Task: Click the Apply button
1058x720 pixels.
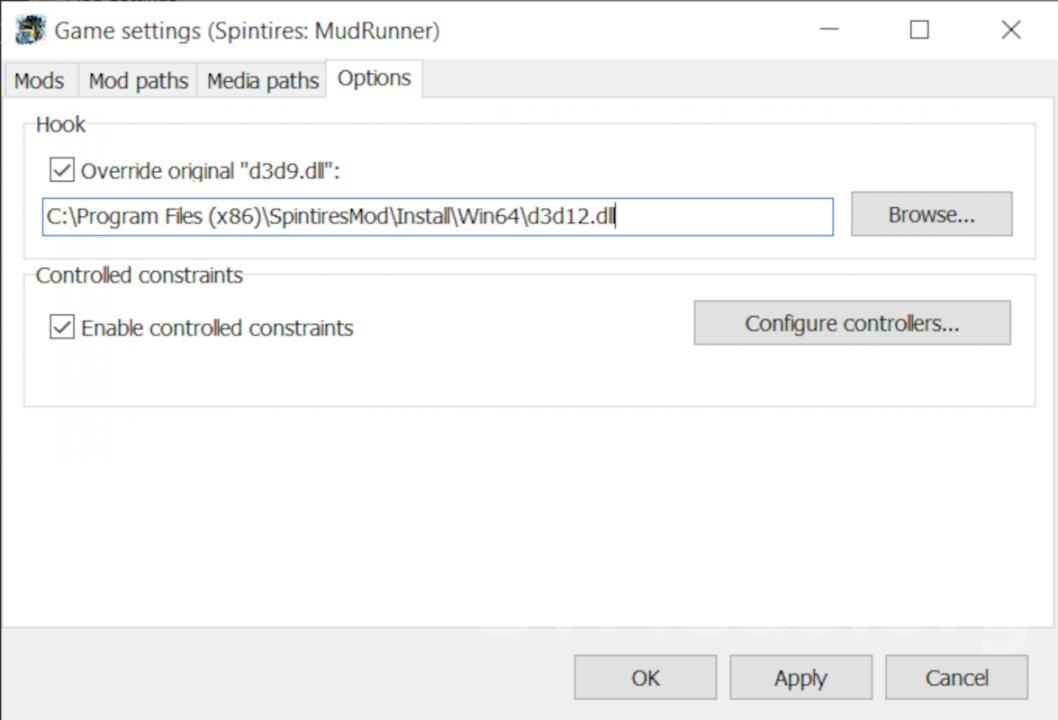Action: 800,678
